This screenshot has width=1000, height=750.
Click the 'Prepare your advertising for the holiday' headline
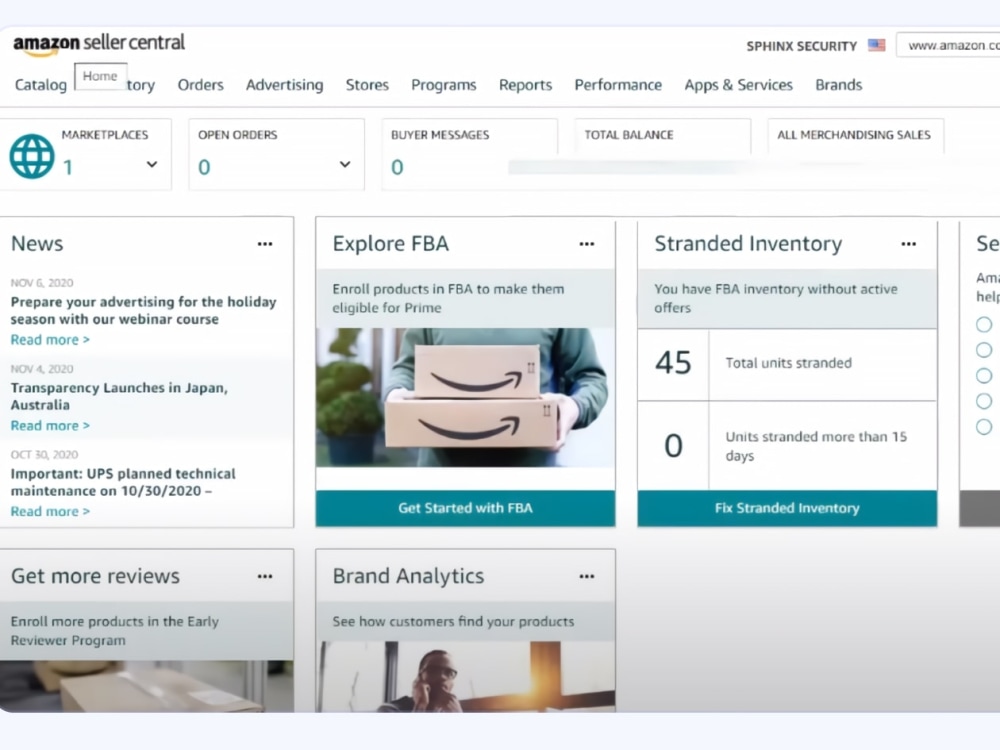pyautogui.click(x=143, y=311)
